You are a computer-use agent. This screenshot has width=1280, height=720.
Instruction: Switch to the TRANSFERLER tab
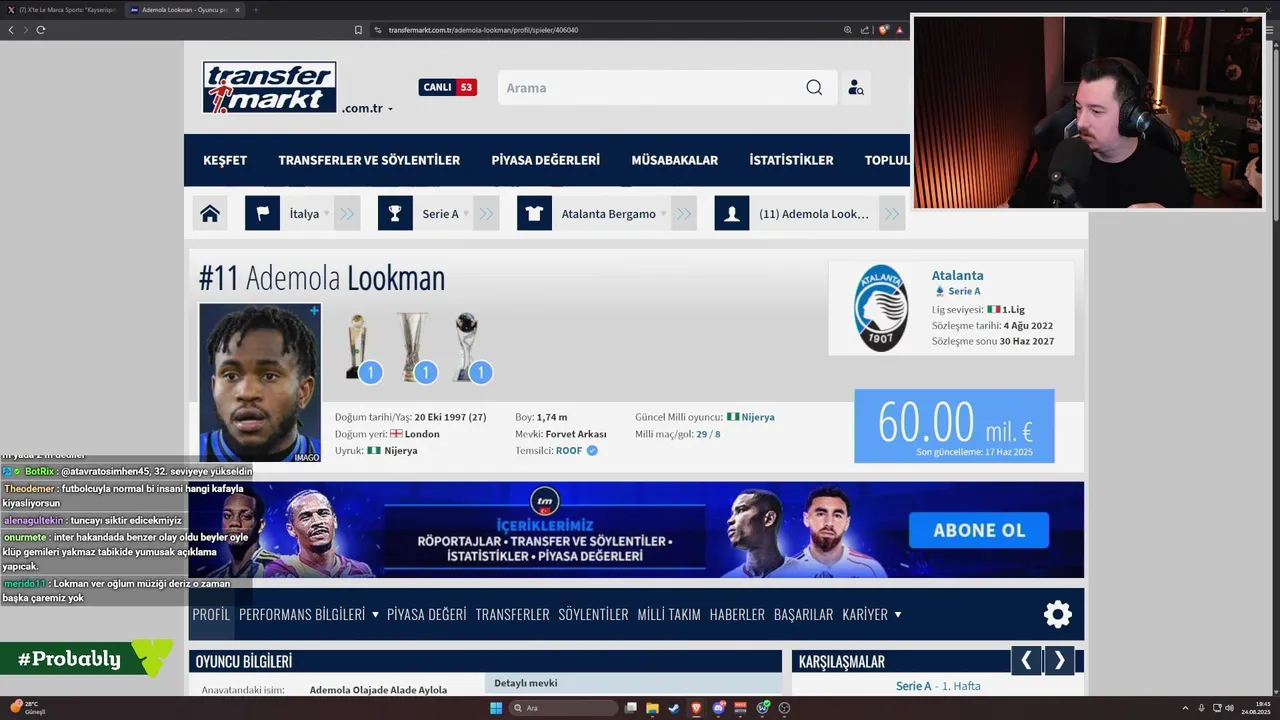click(x=512, y=614)
